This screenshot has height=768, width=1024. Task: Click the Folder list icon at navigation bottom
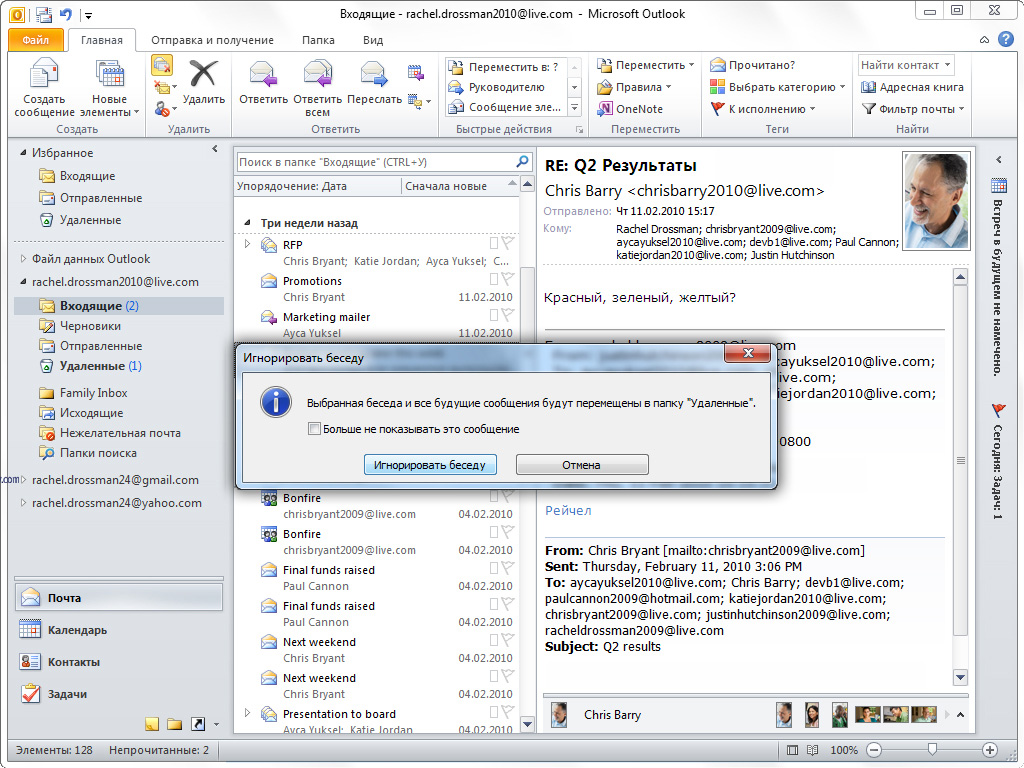pyautogui.click(x=174, y=724)
